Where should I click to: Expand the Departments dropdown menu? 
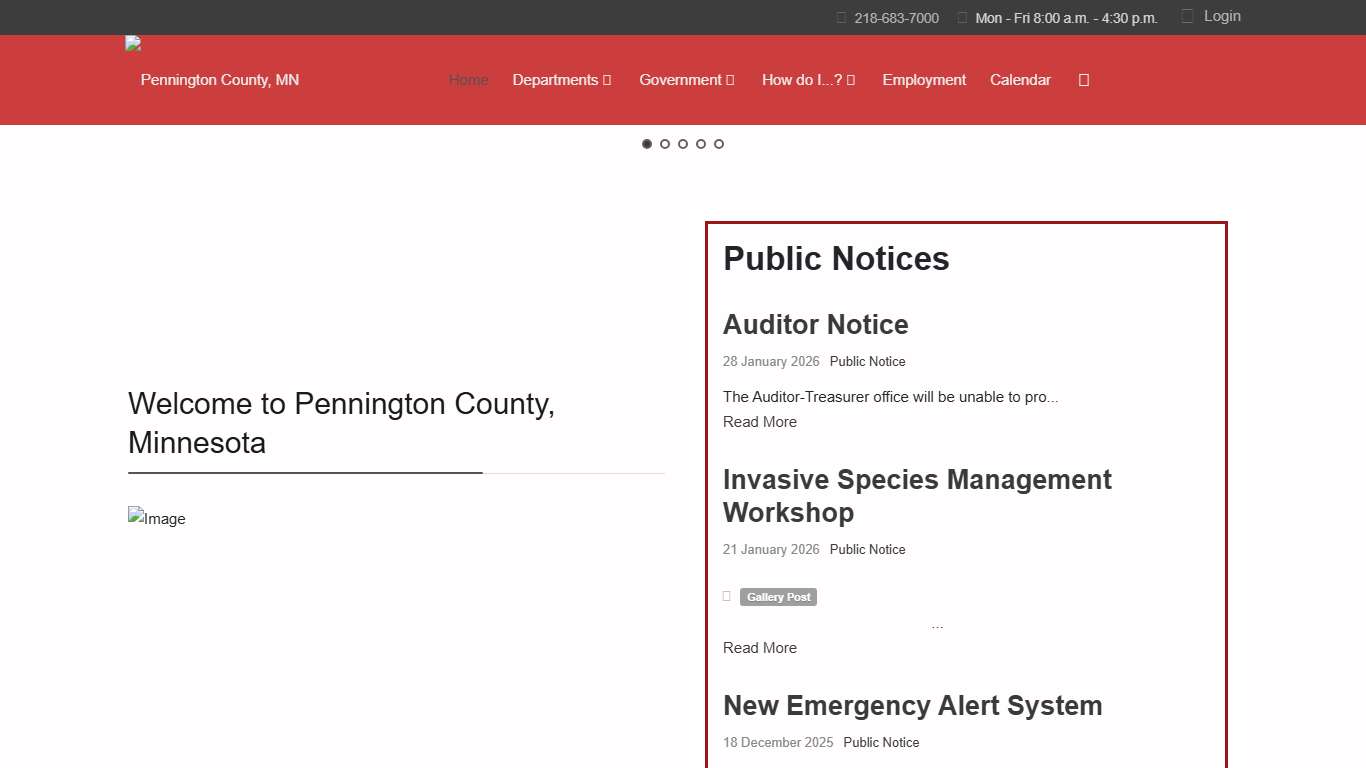[x=561, y=80]
